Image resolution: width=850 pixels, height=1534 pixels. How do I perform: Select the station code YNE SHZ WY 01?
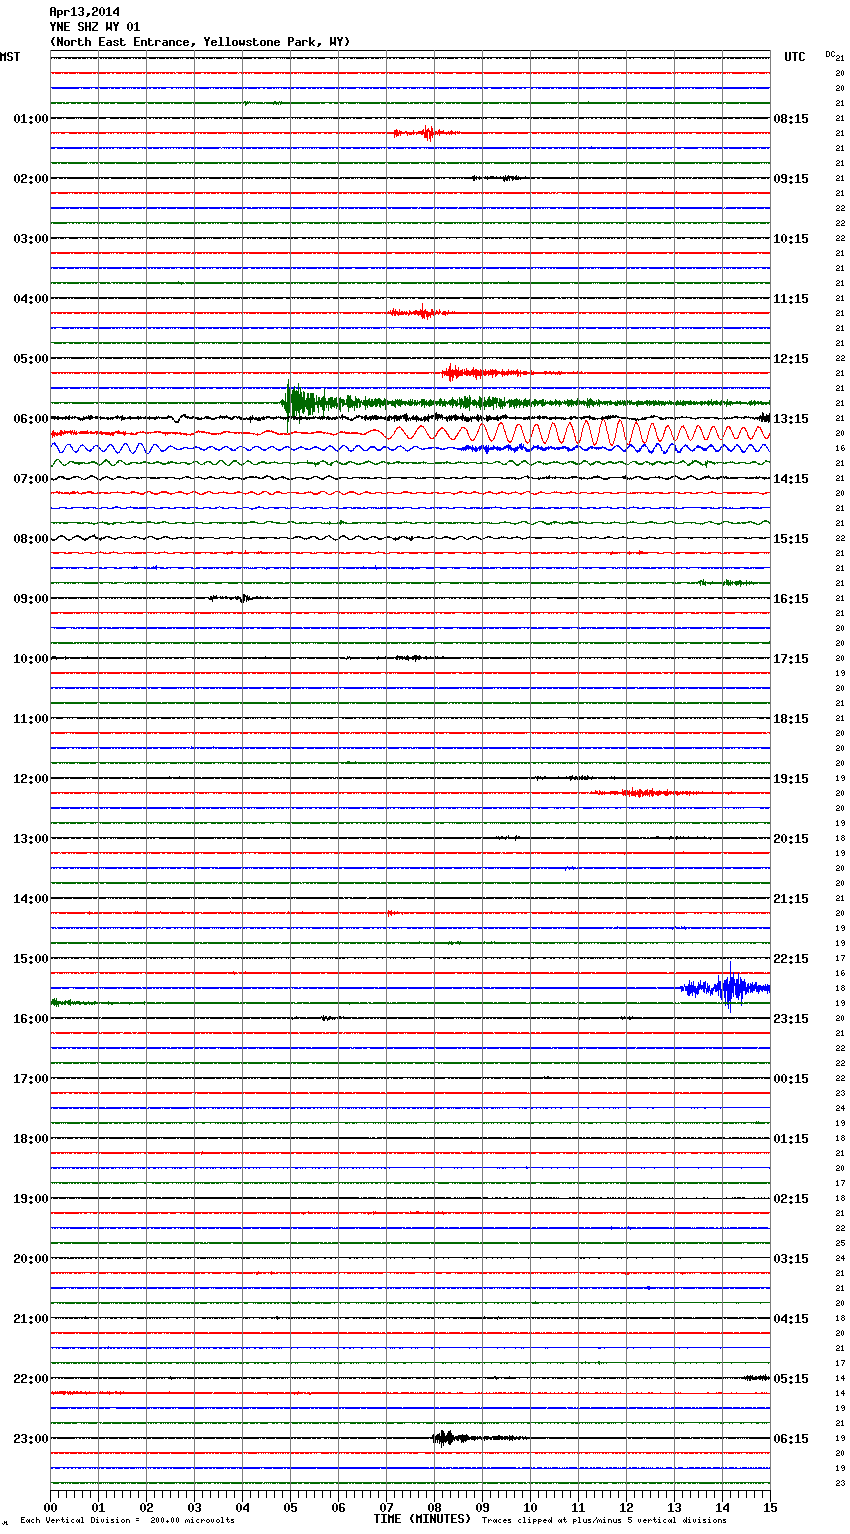coord(94,27)
